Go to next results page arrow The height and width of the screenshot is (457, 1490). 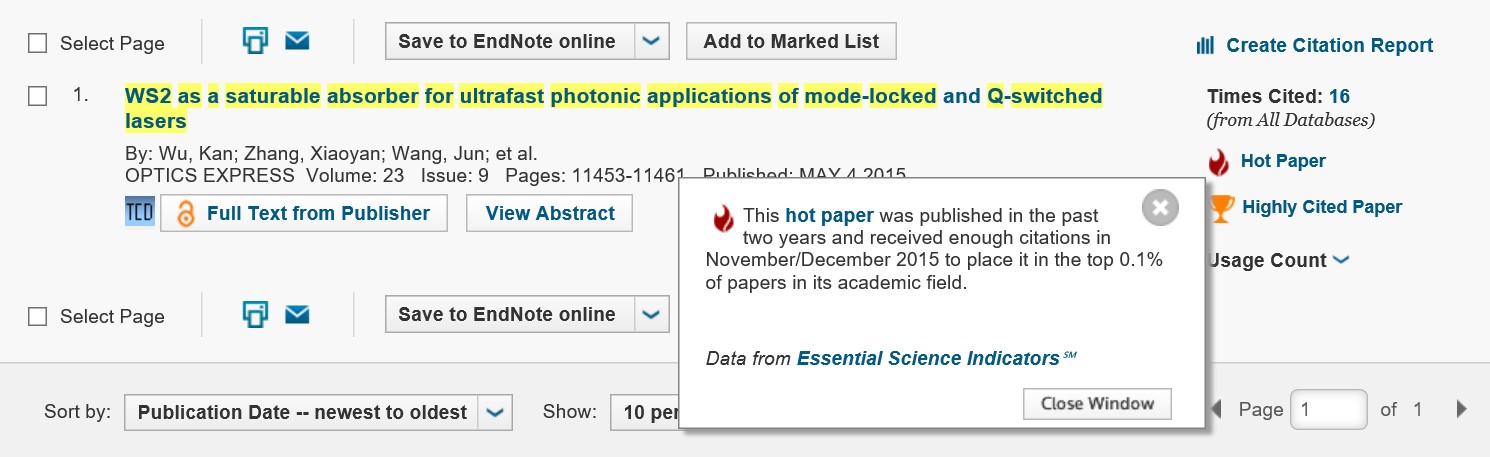pyautogui.click(x=1462, y=409)
